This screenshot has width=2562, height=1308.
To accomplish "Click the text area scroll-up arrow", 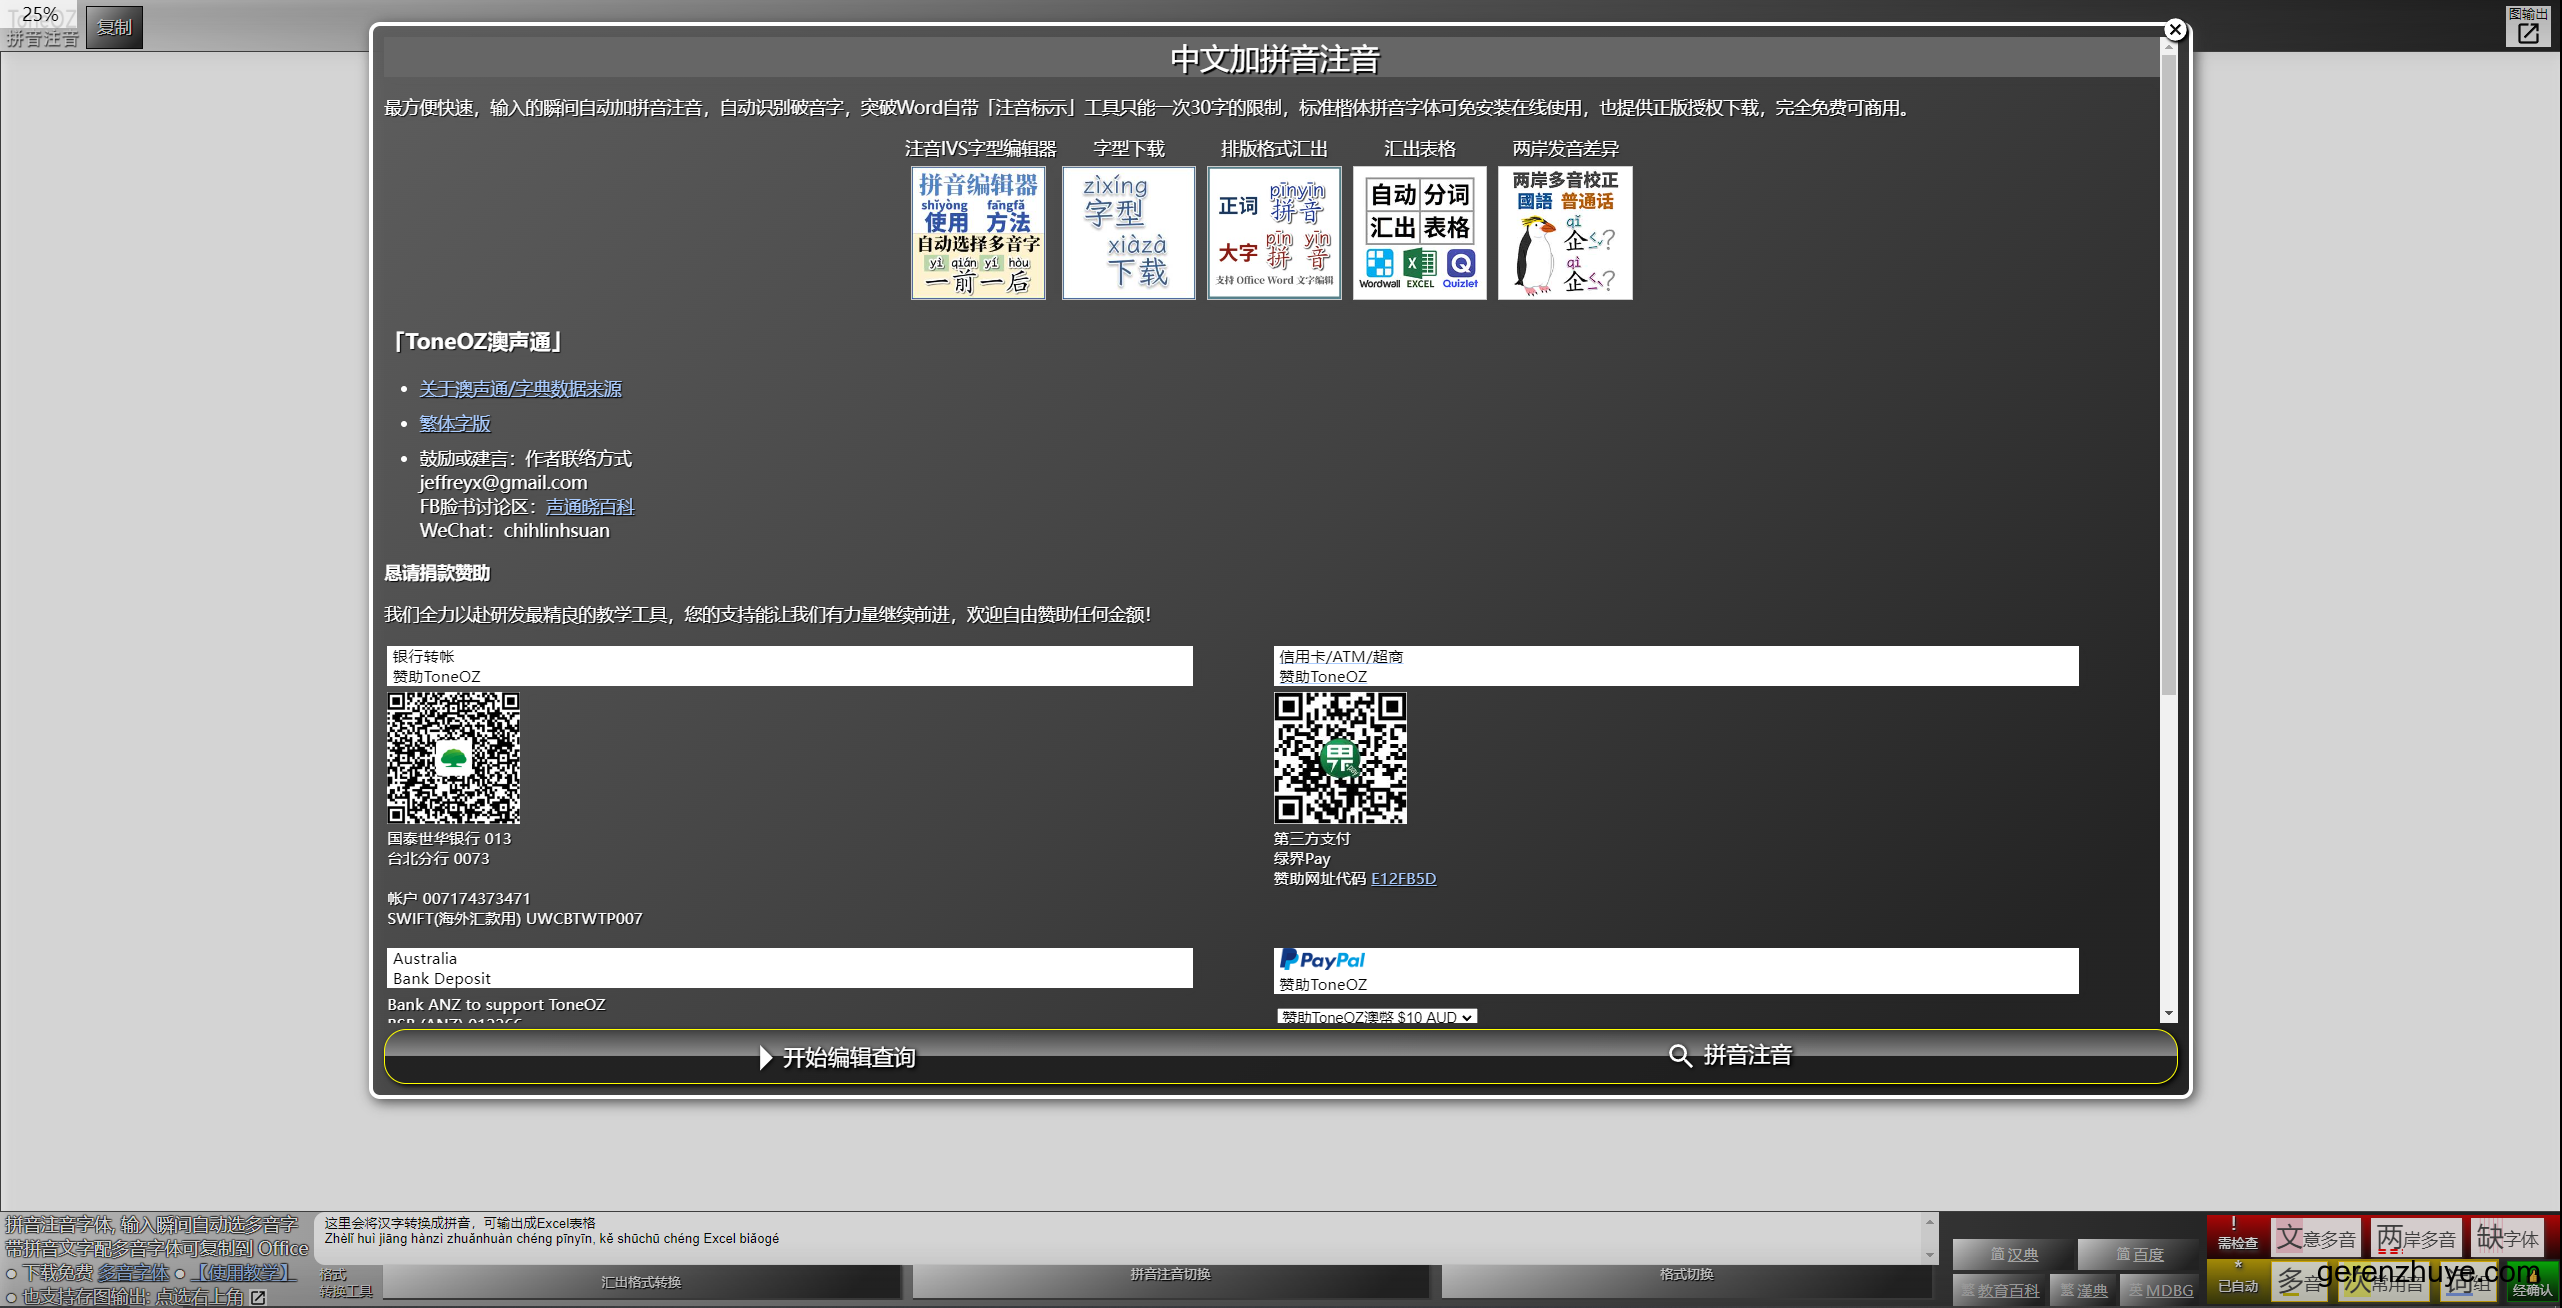I will 1930,1221.
